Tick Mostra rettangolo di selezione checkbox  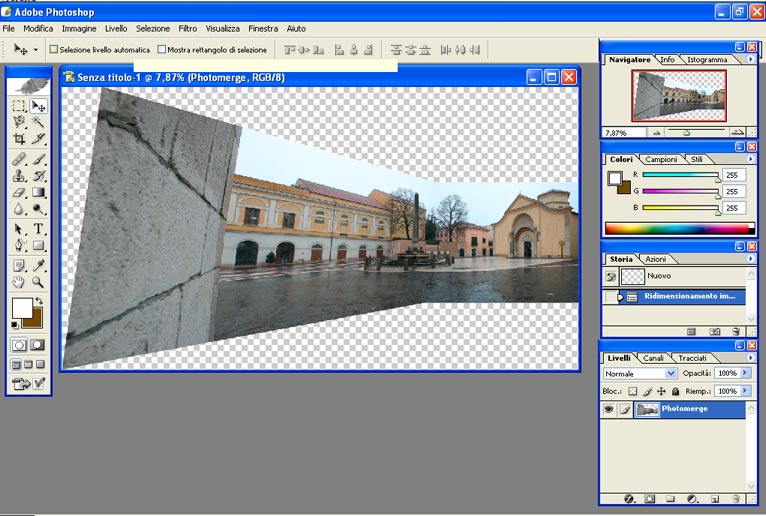tap(162, 49)
